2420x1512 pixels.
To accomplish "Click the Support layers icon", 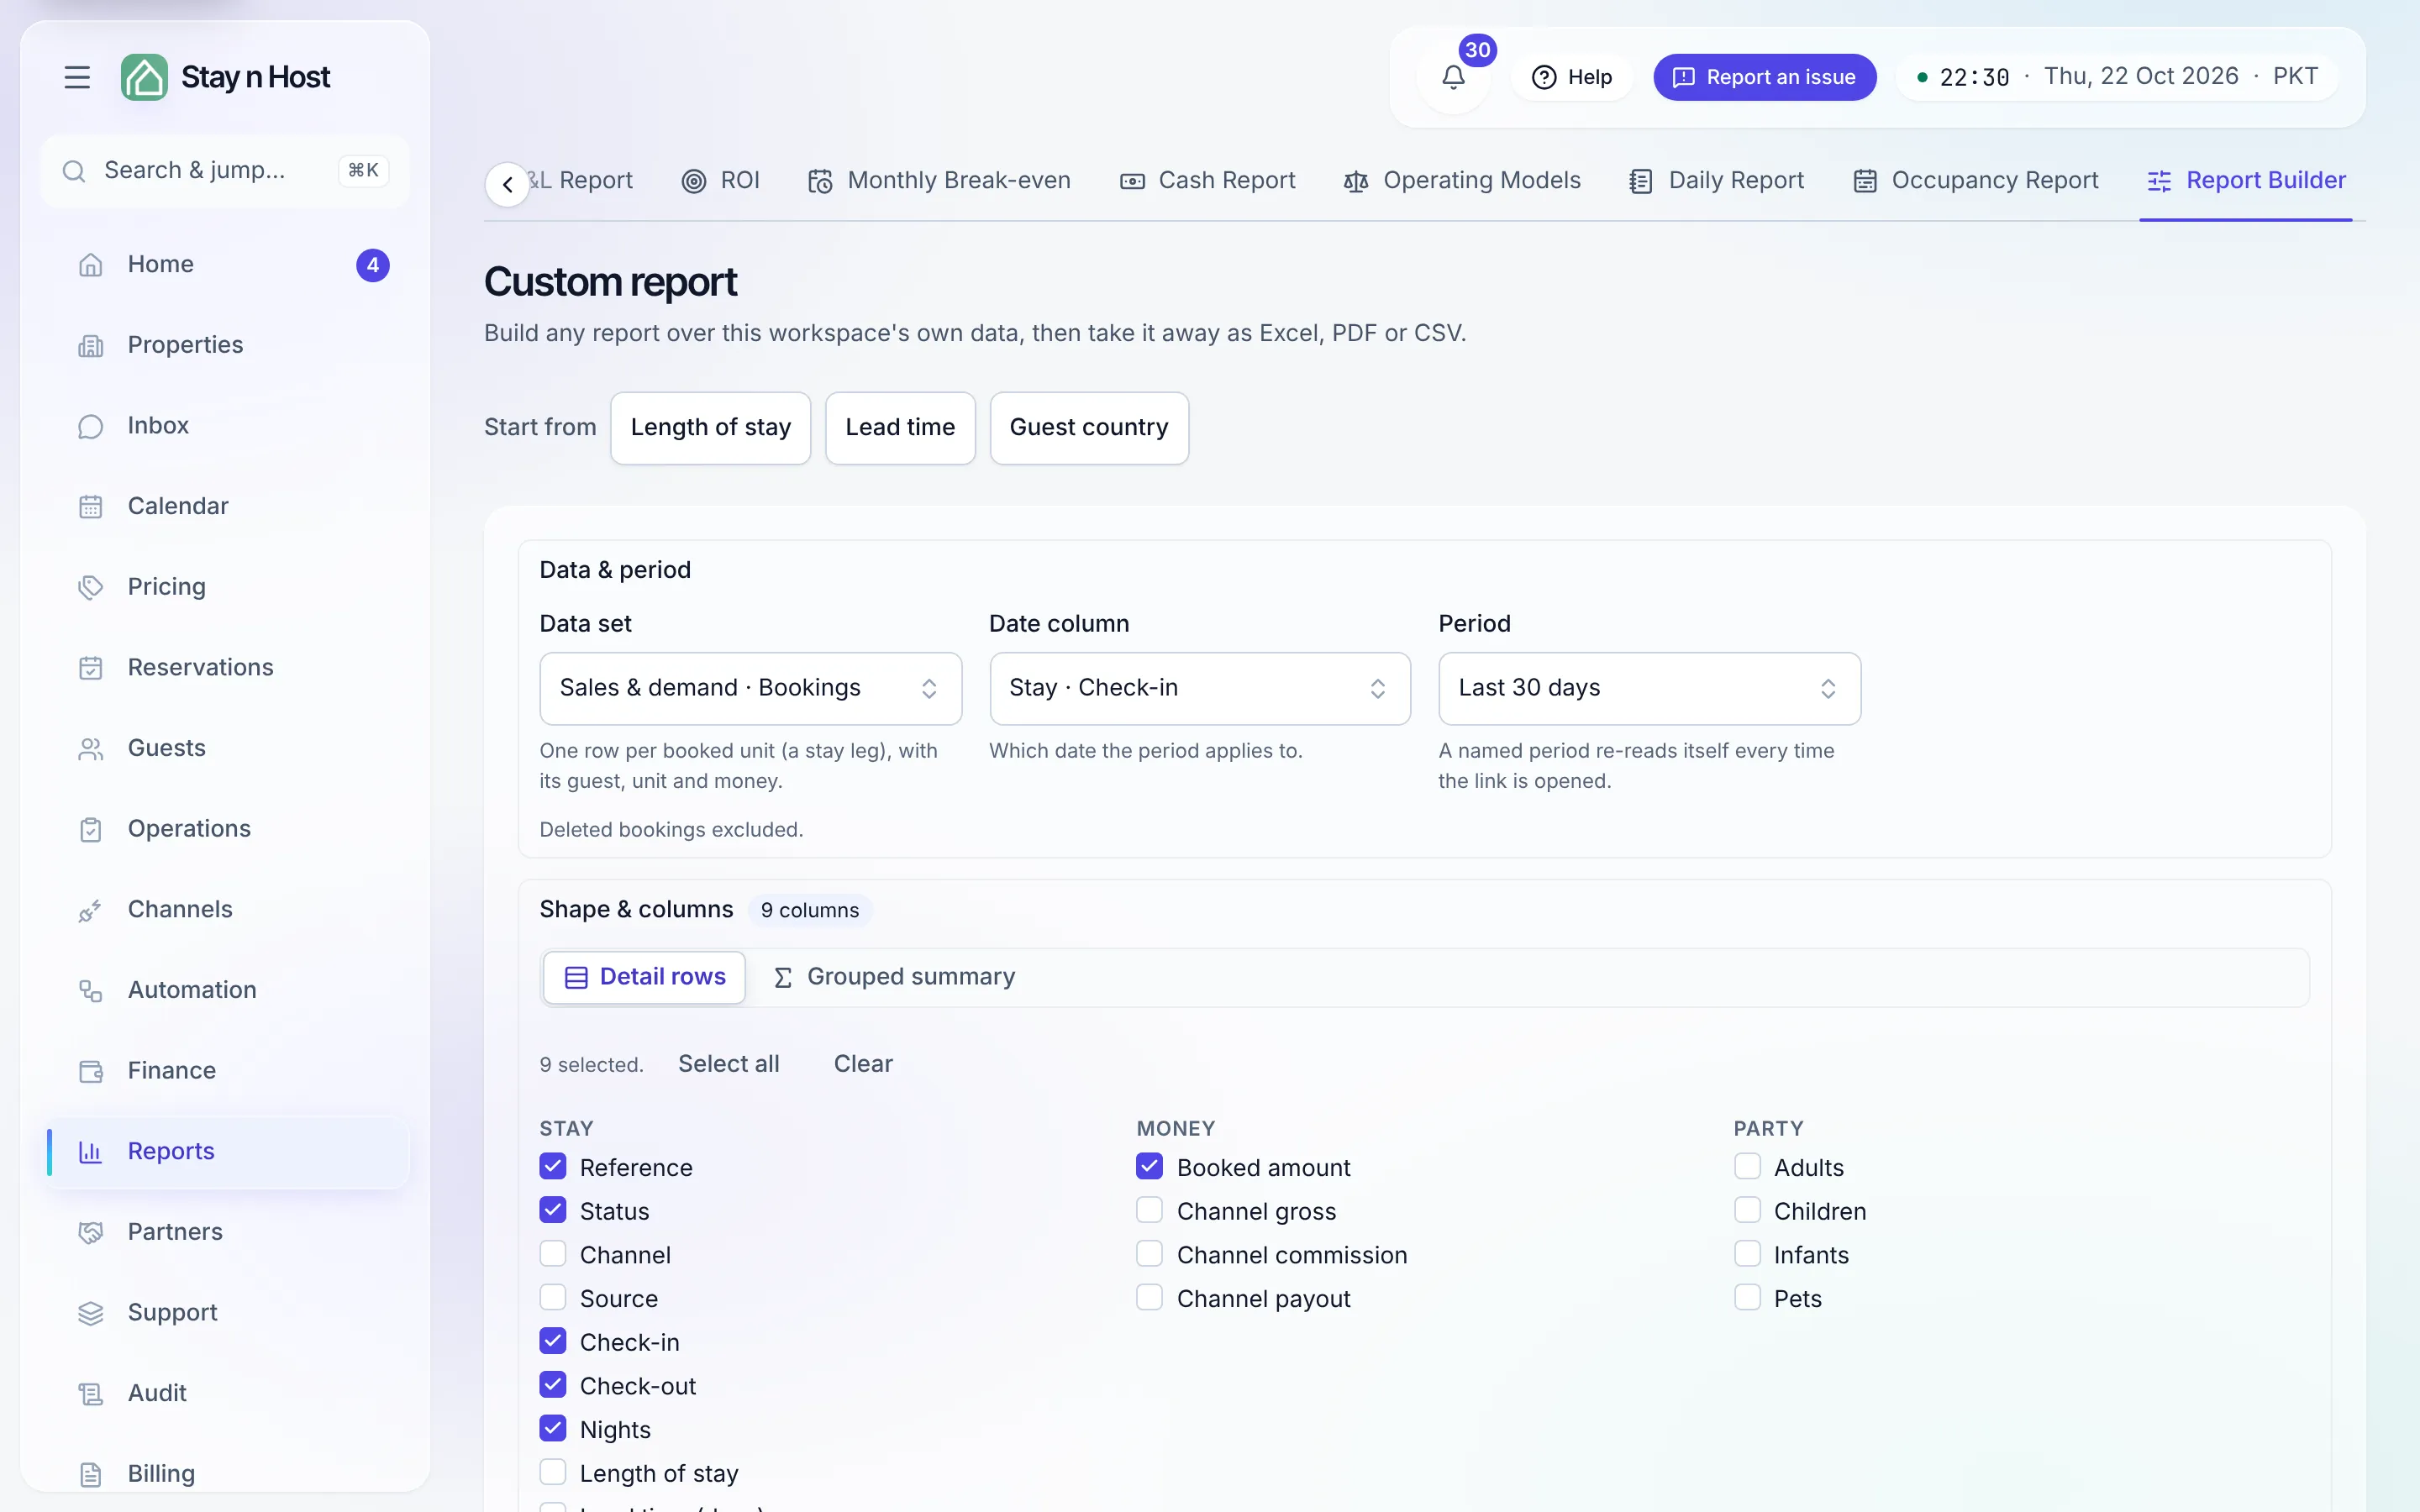I will coord(91,1314).
